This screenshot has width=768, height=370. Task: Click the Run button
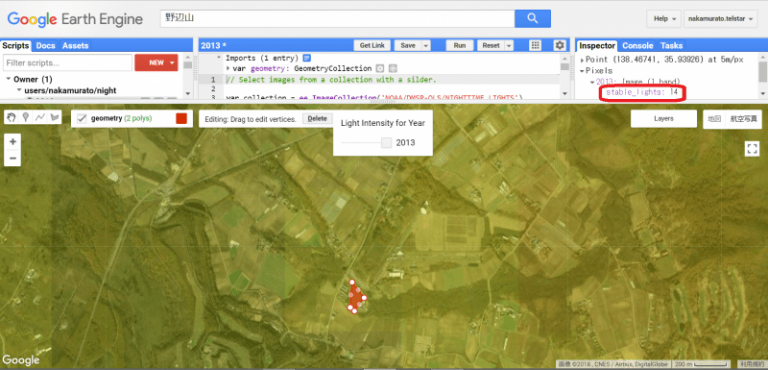(x=459, y=46)
